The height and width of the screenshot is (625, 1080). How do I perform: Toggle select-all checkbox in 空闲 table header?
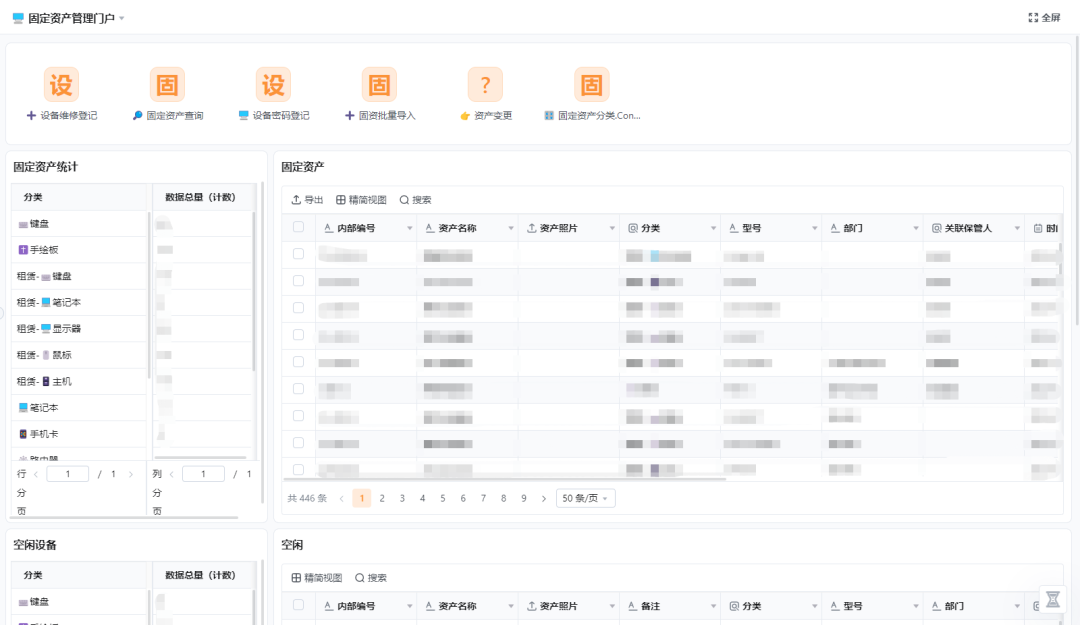[x=298, y=605]
